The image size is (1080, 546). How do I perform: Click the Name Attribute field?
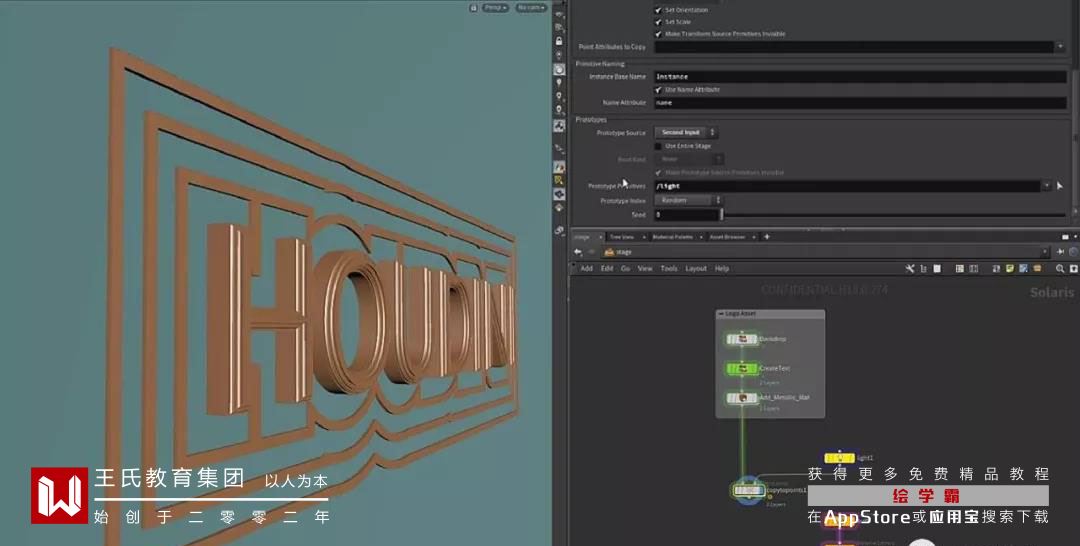coord(860,103)
